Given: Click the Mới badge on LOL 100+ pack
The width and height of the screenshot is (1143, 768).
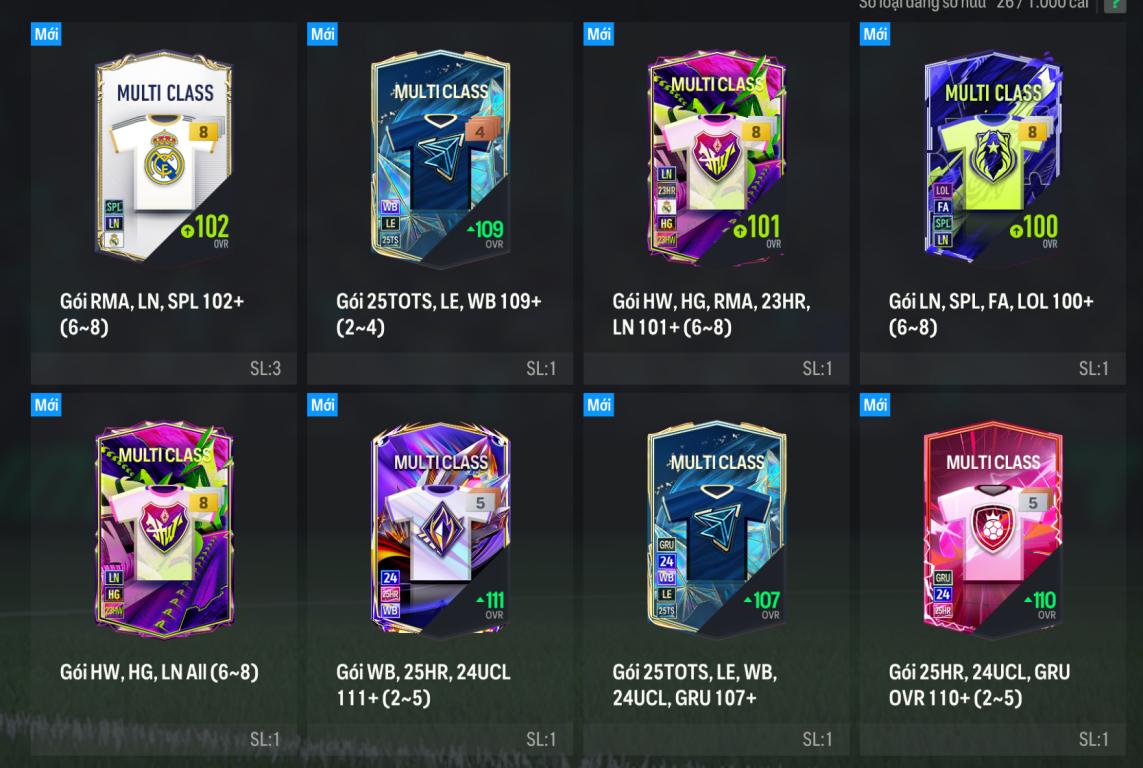Looking at the screenshot, I should 875,34.
